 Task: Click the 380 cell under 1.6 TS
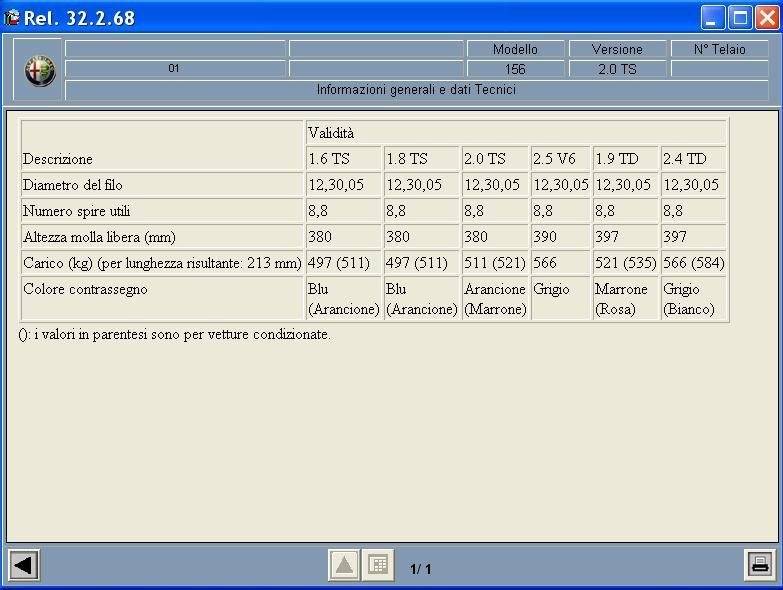pos(344,237)
